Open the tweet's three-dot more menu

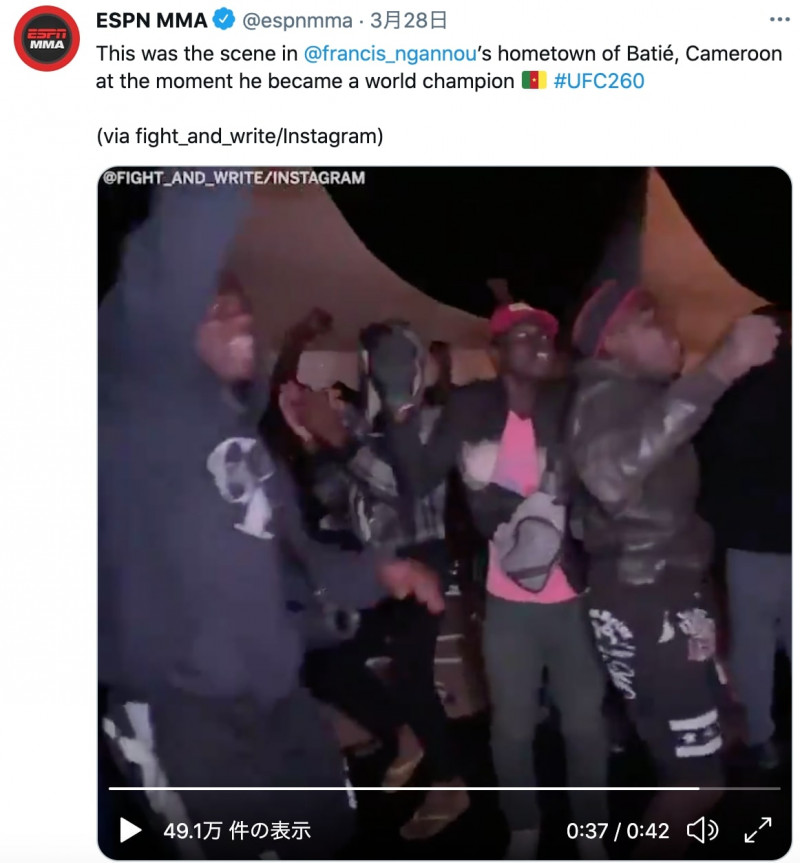click(779, 20)
